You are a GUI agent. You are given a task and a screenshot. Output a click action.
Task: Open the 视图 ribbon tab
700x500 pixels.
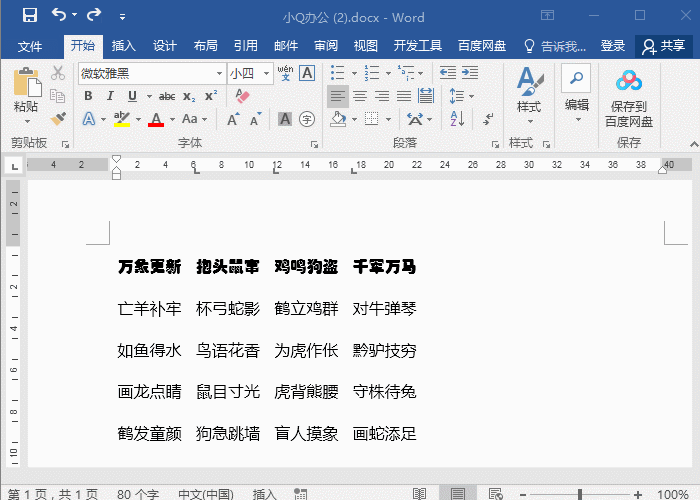tap(366, 46)
